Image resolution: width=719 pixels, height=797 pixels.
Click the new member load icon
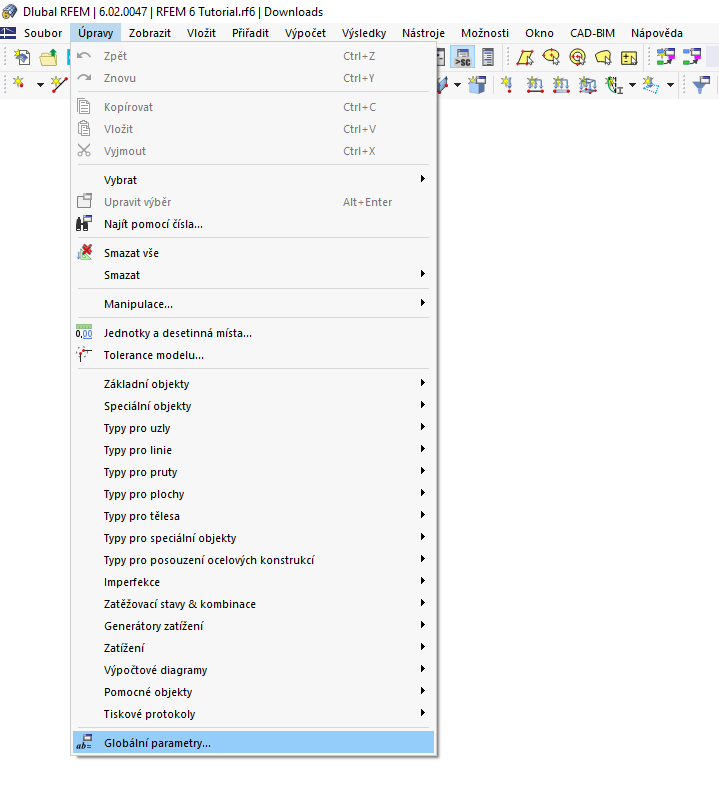pos(561,84)
